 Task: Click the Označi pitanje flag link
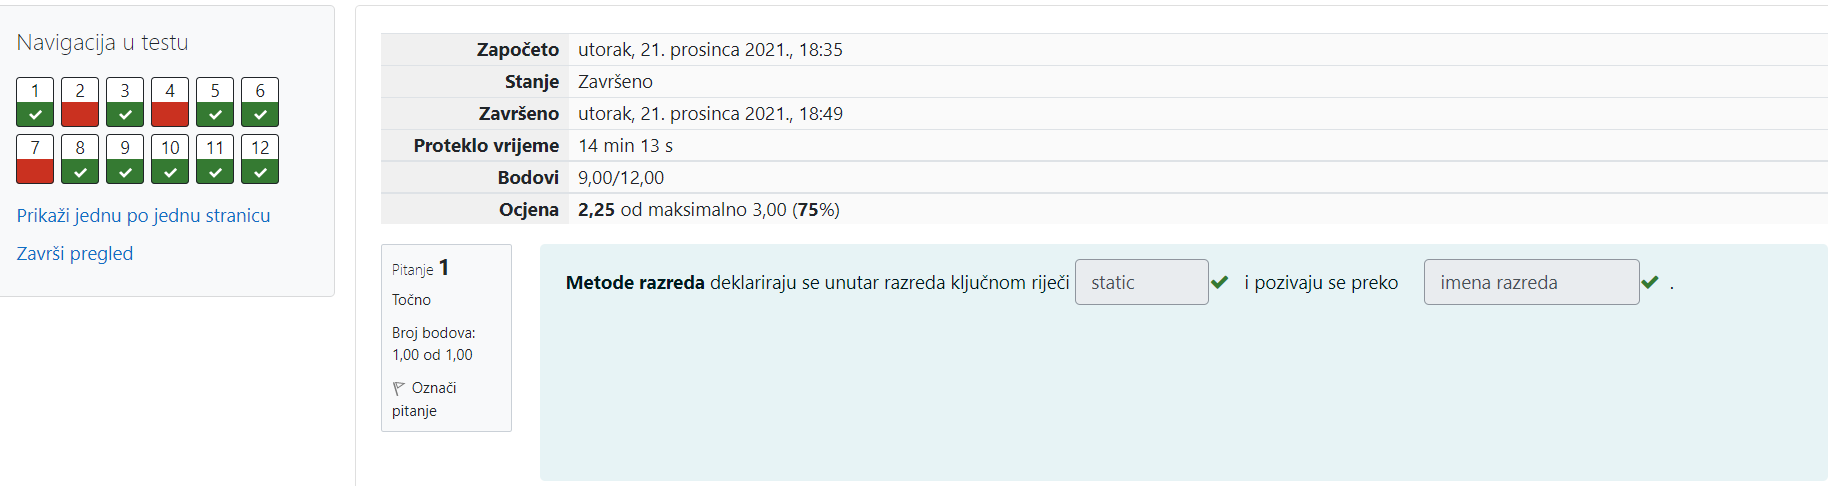(x=424, y=399)
